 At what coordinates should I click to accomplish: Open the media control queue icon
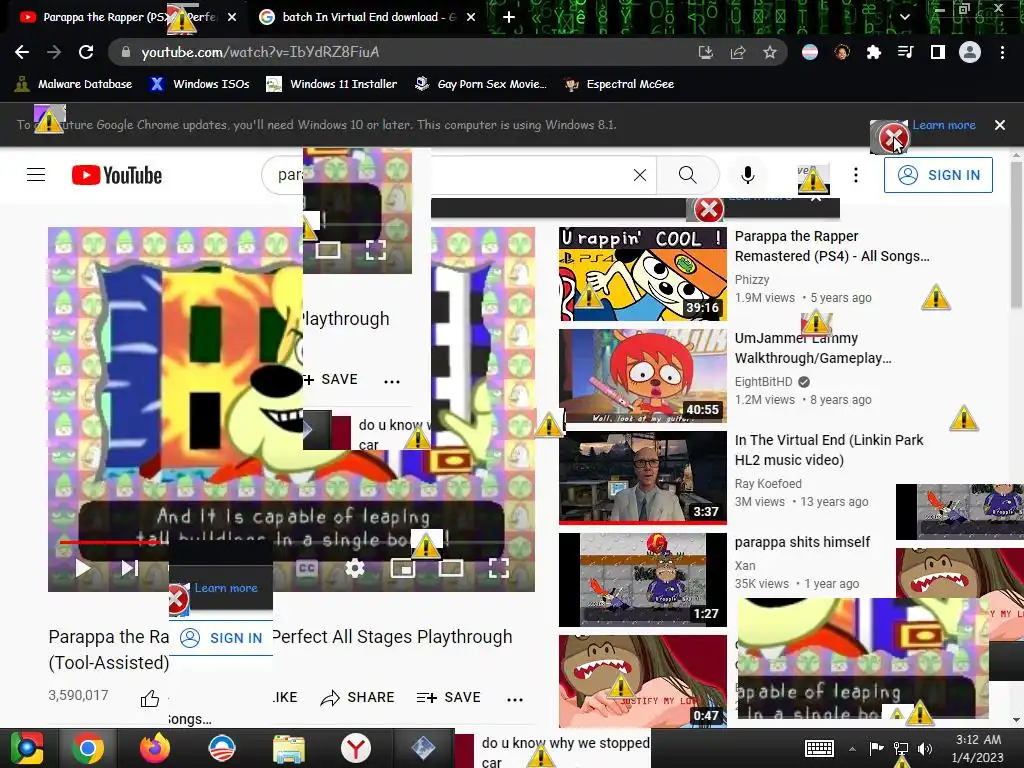coord(906,52)
